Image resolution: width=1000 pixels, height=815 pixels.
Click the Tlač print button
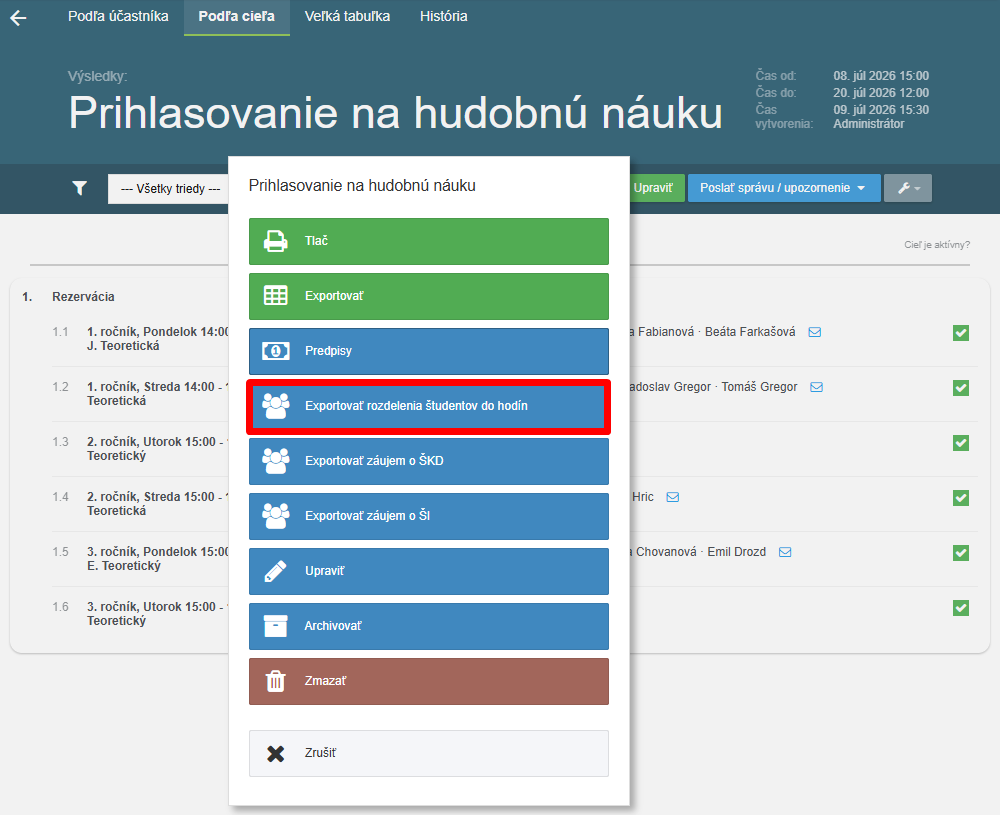click(x=429, y=241)
